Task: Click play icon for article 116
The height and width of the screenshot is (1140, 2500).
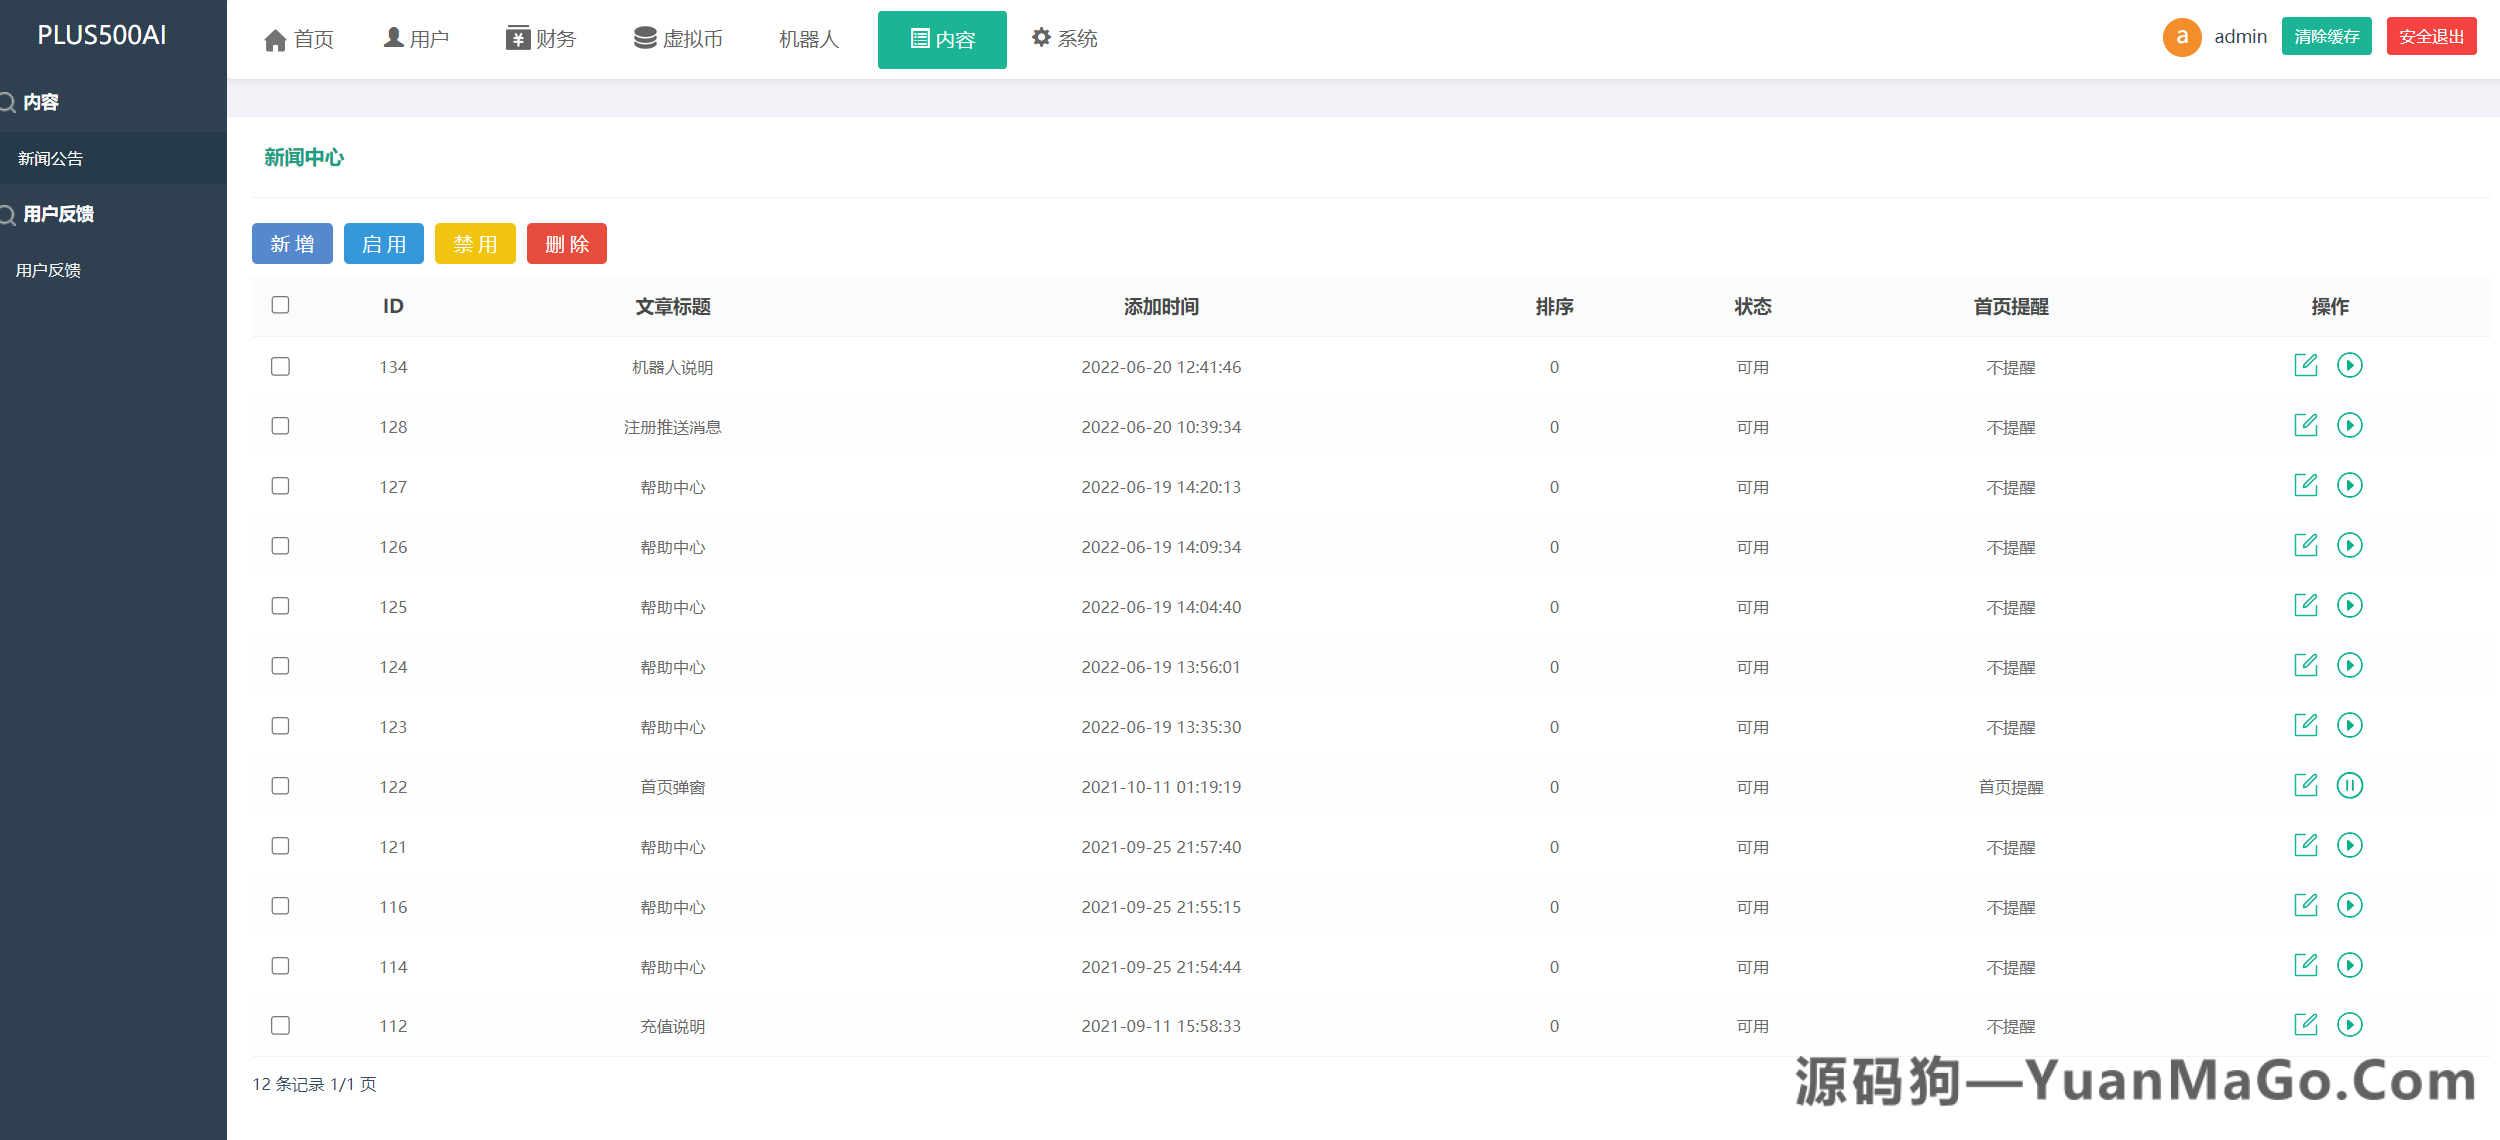Action: (2349, 905)
